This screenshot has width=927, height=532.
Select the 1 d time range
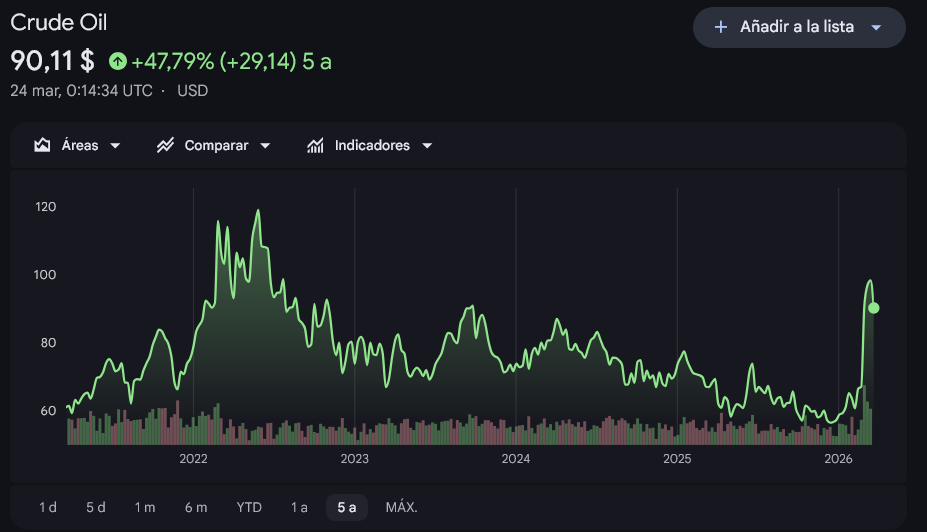point(48,507)
